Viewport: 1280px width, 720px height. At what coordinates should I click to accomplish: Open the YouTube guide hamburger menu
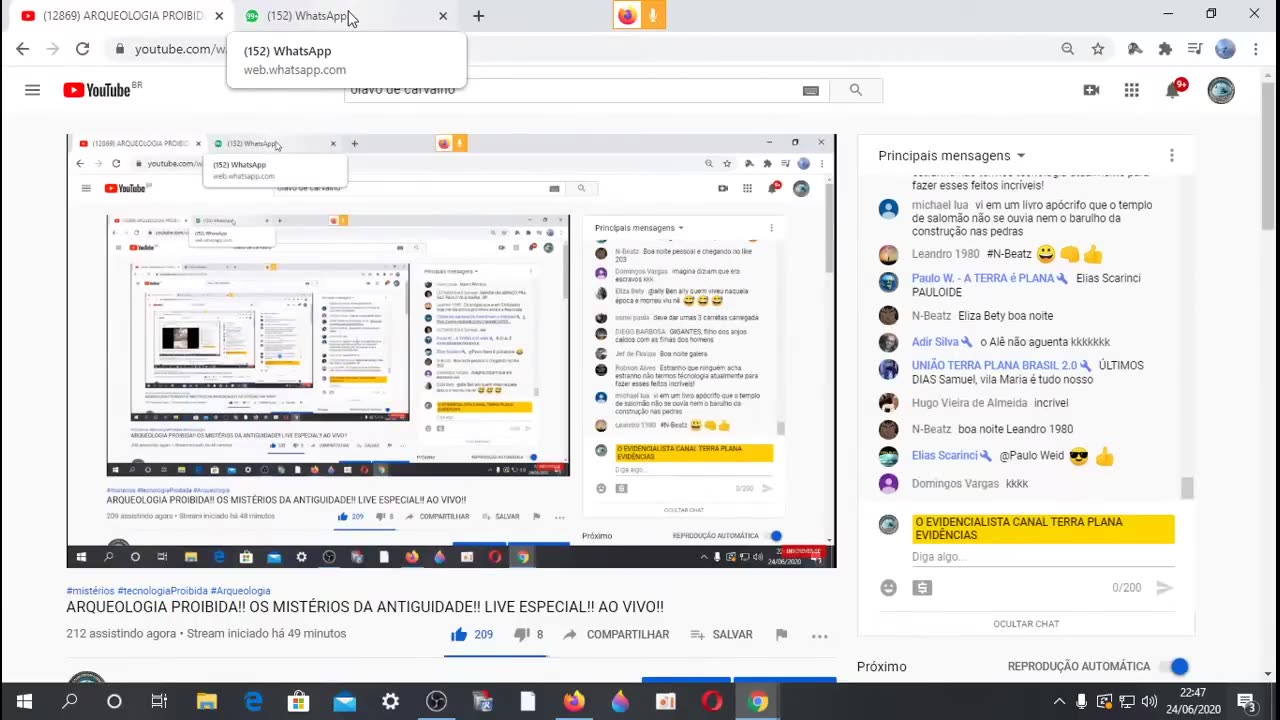click(x=32, y=90)
